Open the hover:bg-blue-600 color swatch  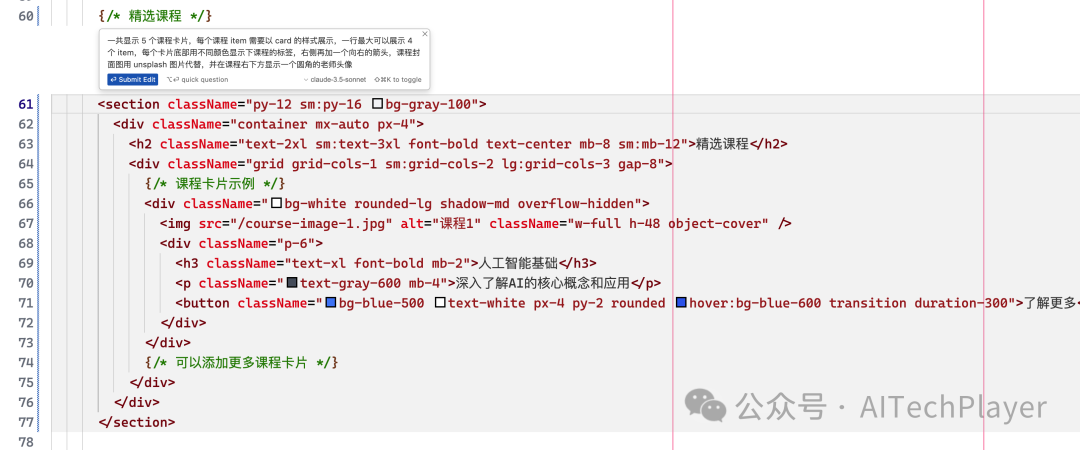681,303
